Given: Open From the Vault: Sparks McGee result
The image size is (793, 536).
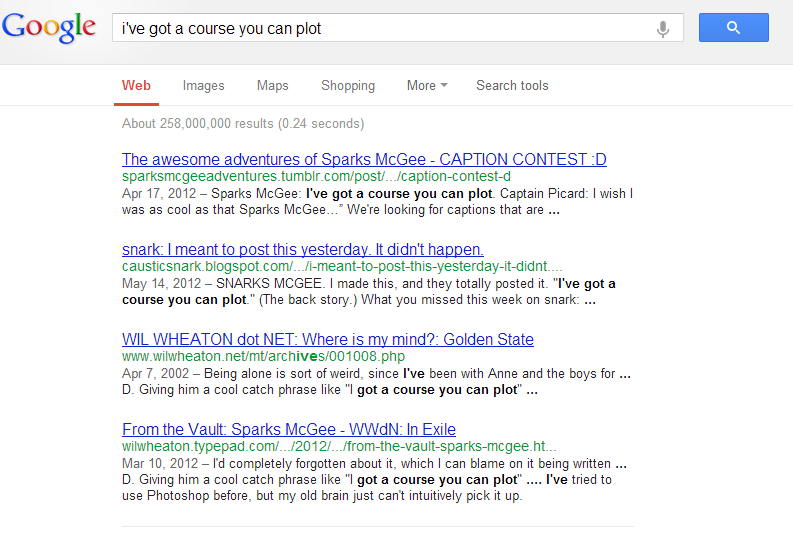Looking at the screenshot, I should pos(289,429).
